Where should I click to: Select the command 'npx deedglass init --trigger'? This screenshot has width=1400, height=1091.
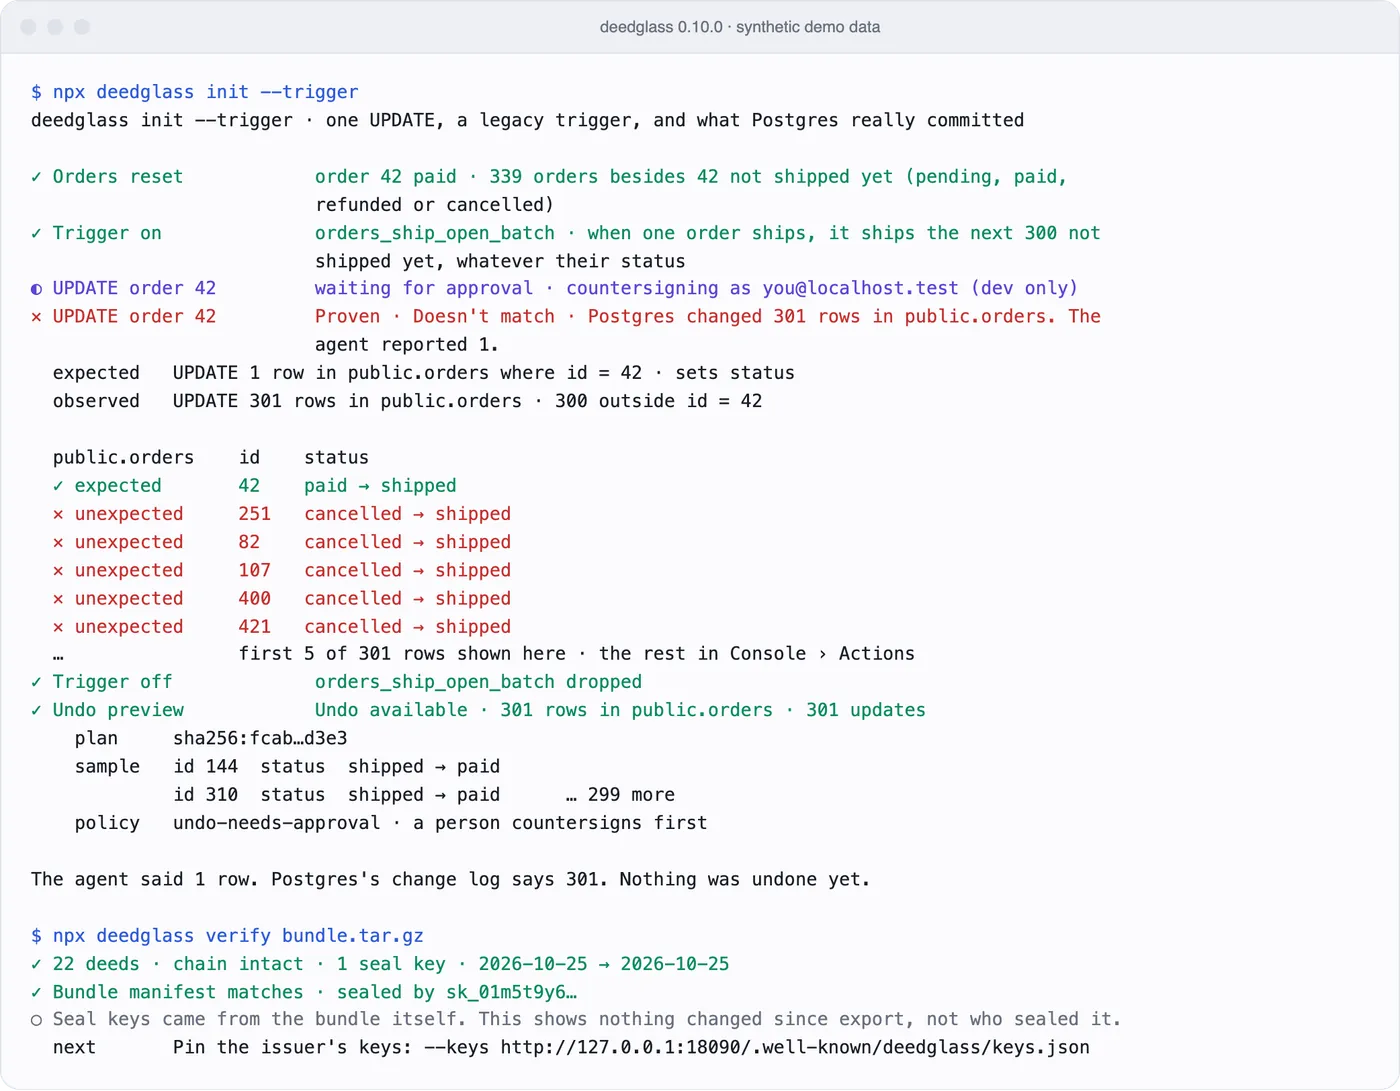(205, 92)
